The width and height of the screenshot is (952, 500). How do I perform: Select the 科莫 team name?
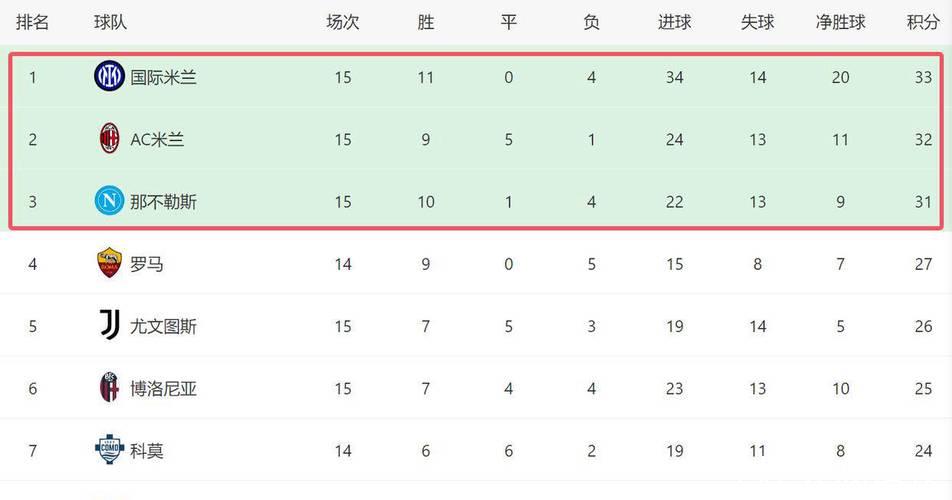click(147, 450)
